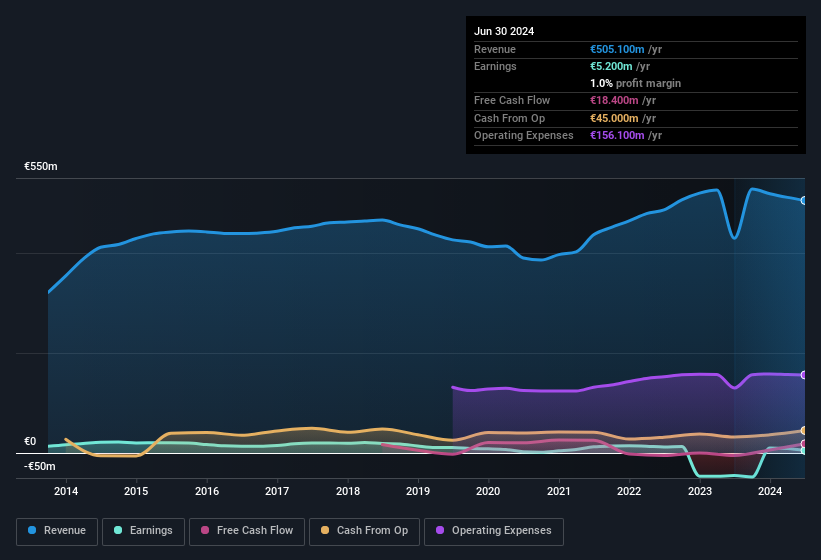Click the Earnings label in tooltip
The image size is (821, 560).
[495, 66]
